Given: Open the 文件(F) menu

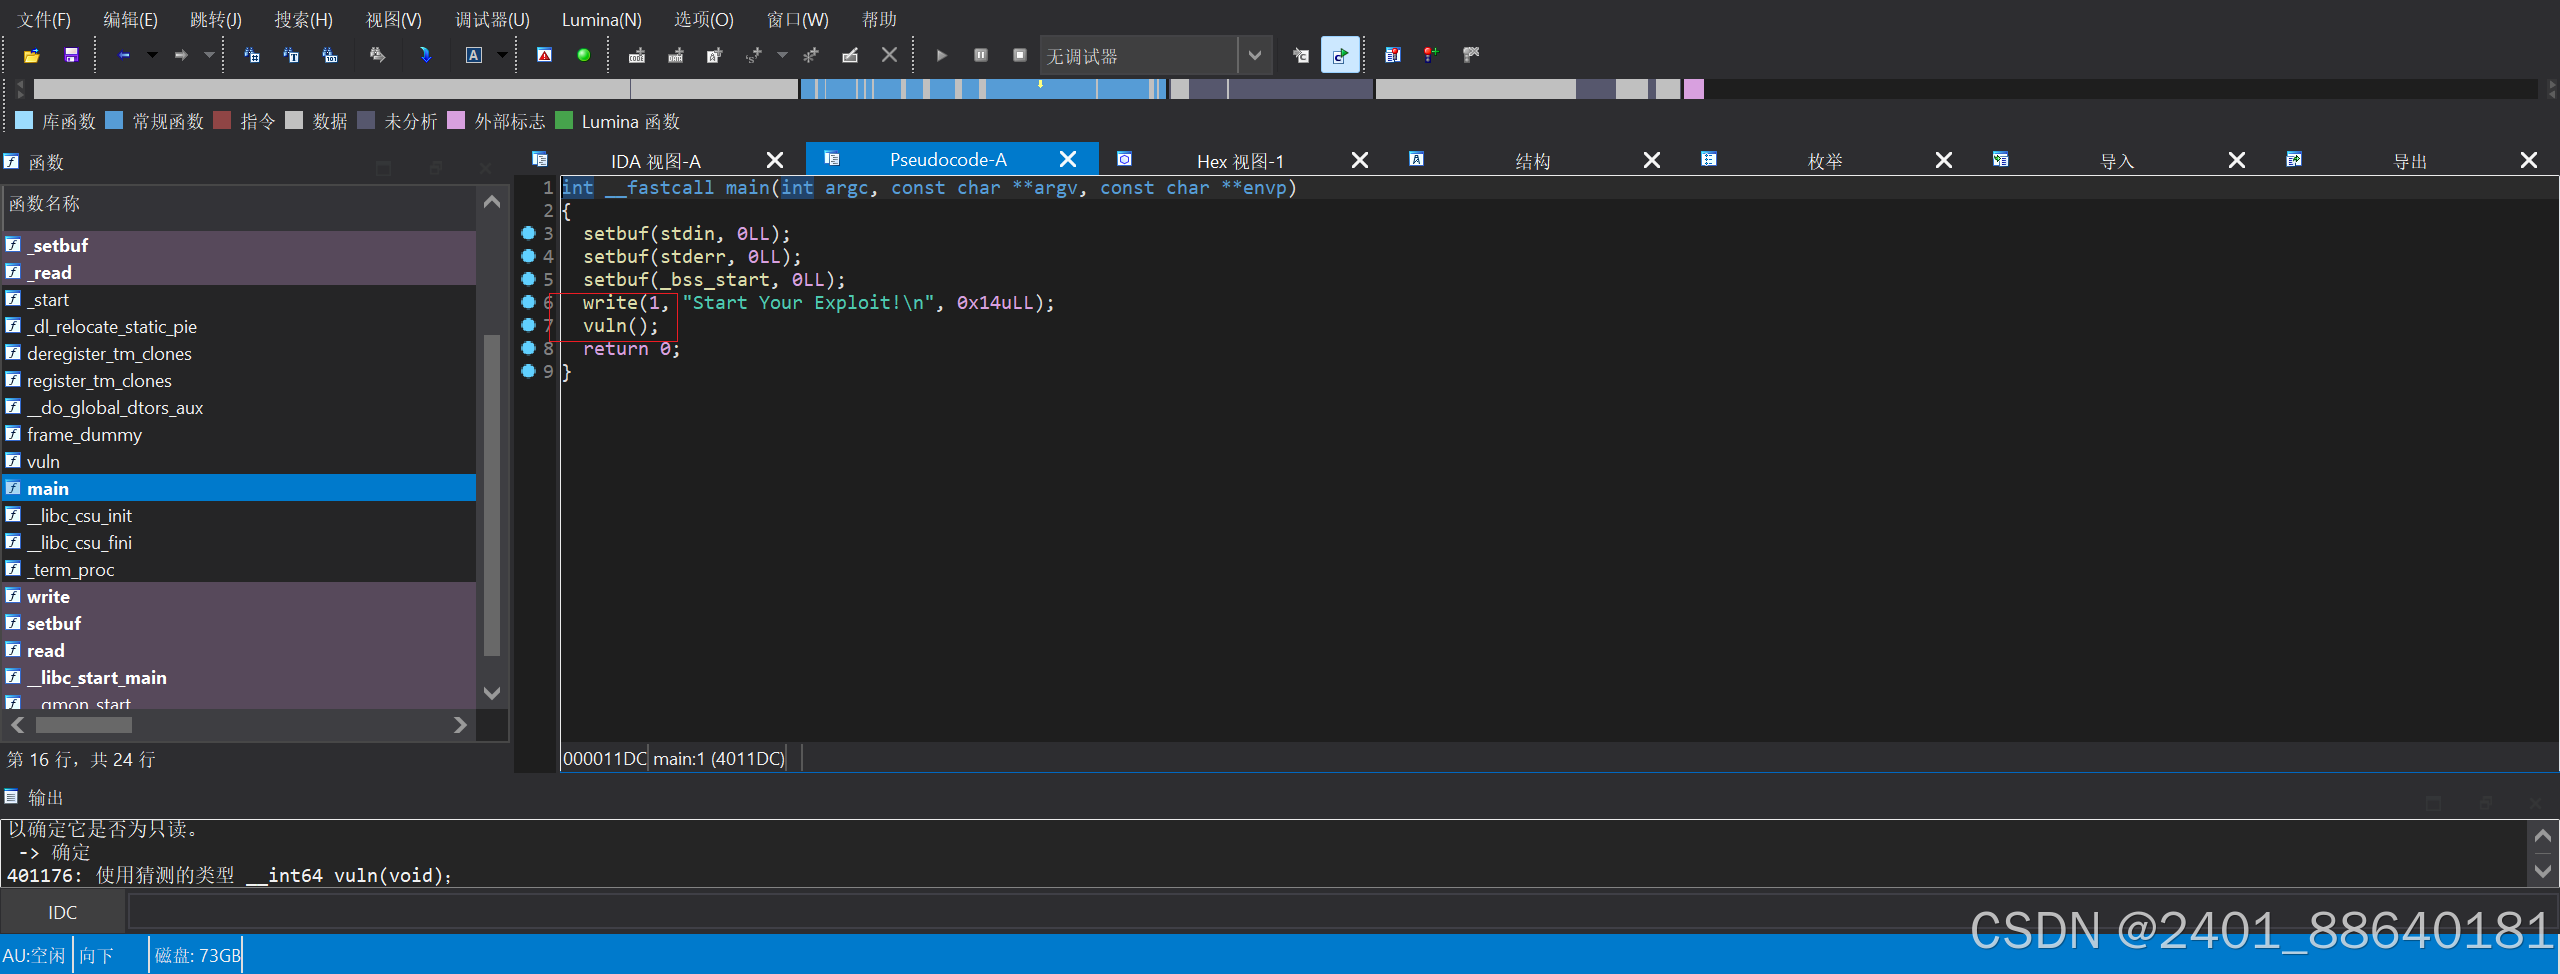Looking at the screenshot, I should coord(44,20).
